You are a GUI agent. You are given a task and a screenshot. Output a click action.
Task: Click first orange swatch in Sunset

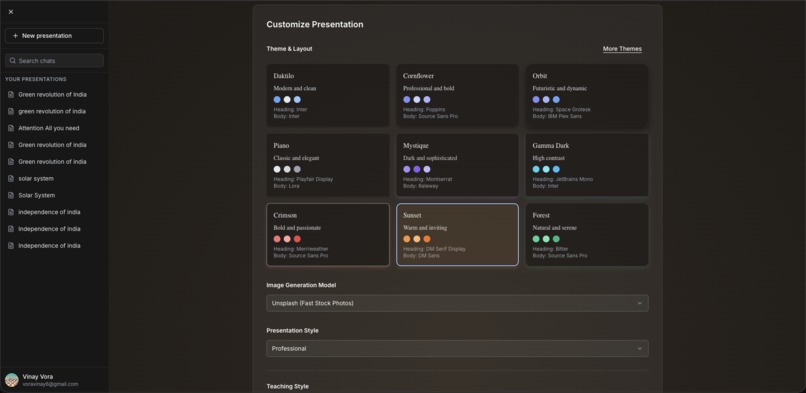pyautogui.click(x=407, y=239)
